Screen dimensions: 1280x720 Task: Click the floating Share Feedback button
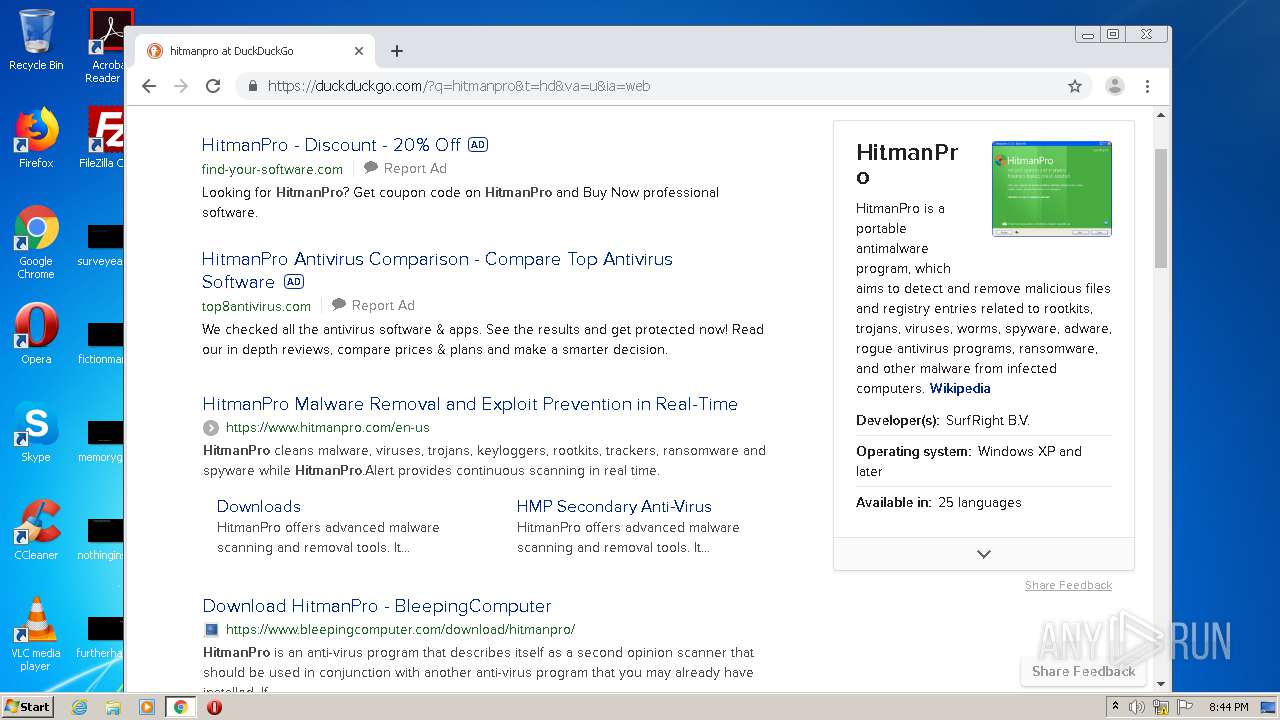pos(1083,671)
